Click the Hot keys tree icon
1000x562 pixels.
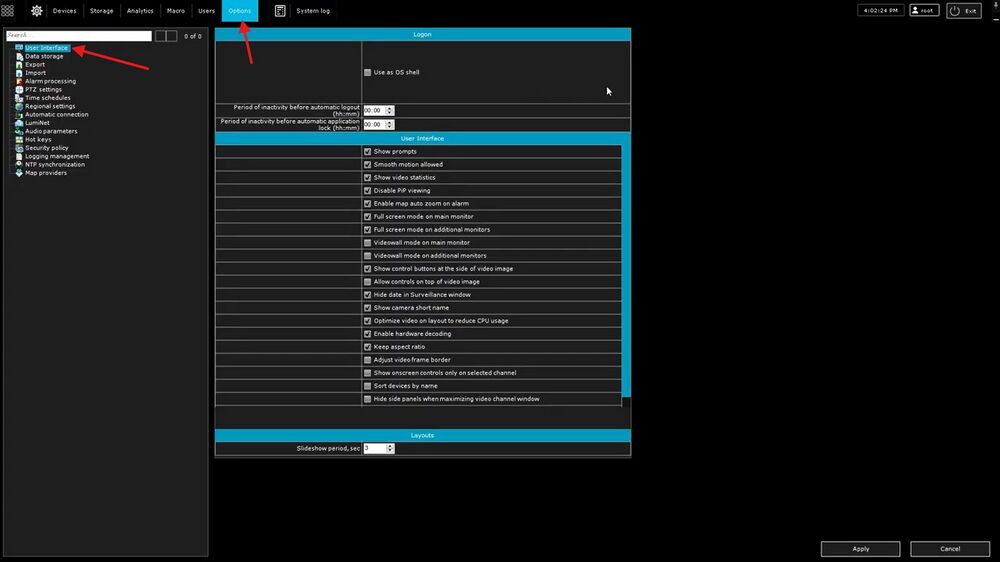(x=19, y=139)
